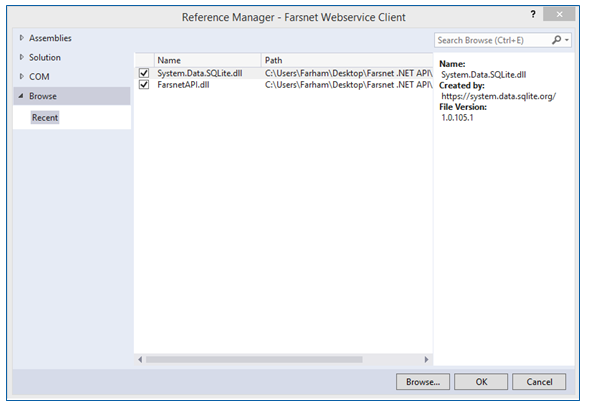The height and width of the screenshot is (407, 591).
Task: Select the Browse category label
Action: 43,96
